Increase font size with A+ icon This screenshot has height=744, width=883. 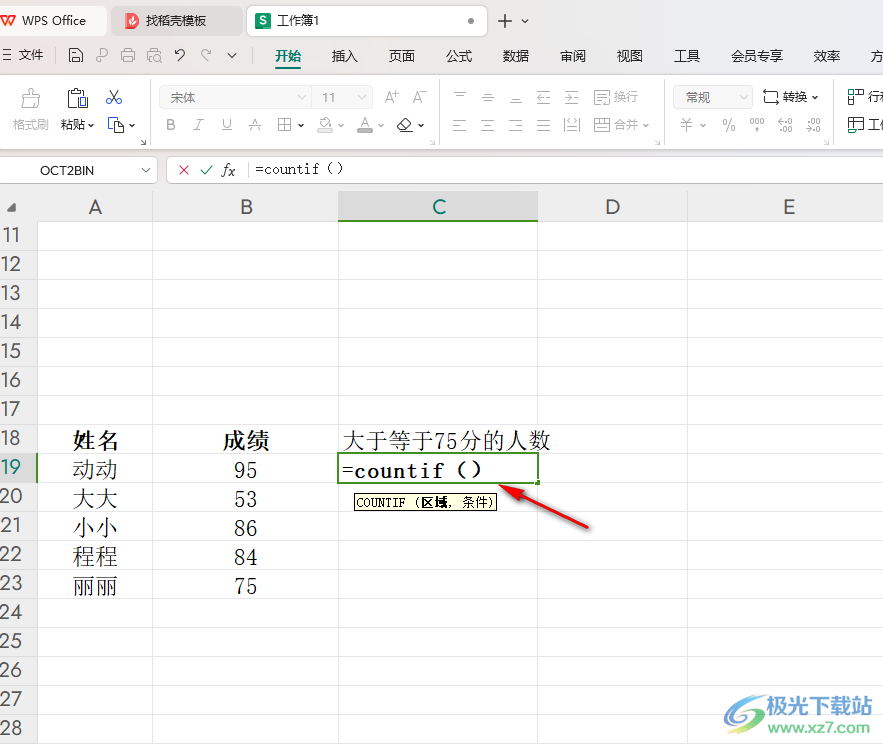tap(391, 97)
